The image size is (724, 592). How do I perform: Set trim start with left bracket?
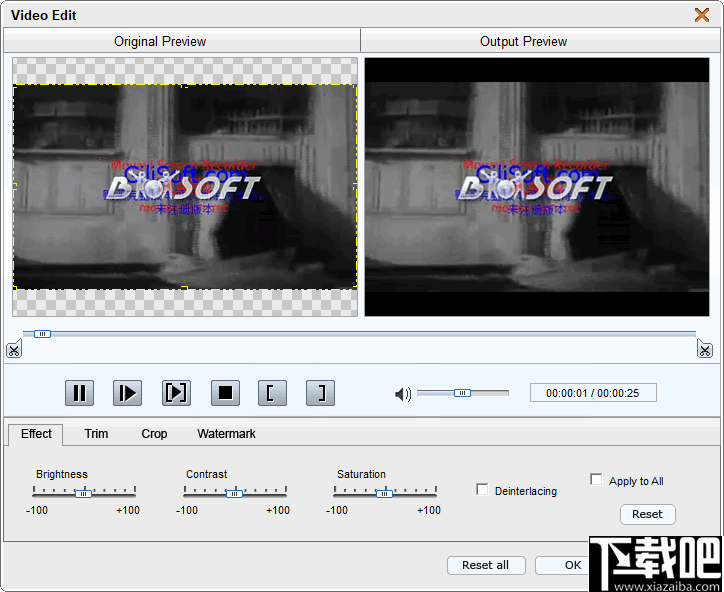(272, 393)
